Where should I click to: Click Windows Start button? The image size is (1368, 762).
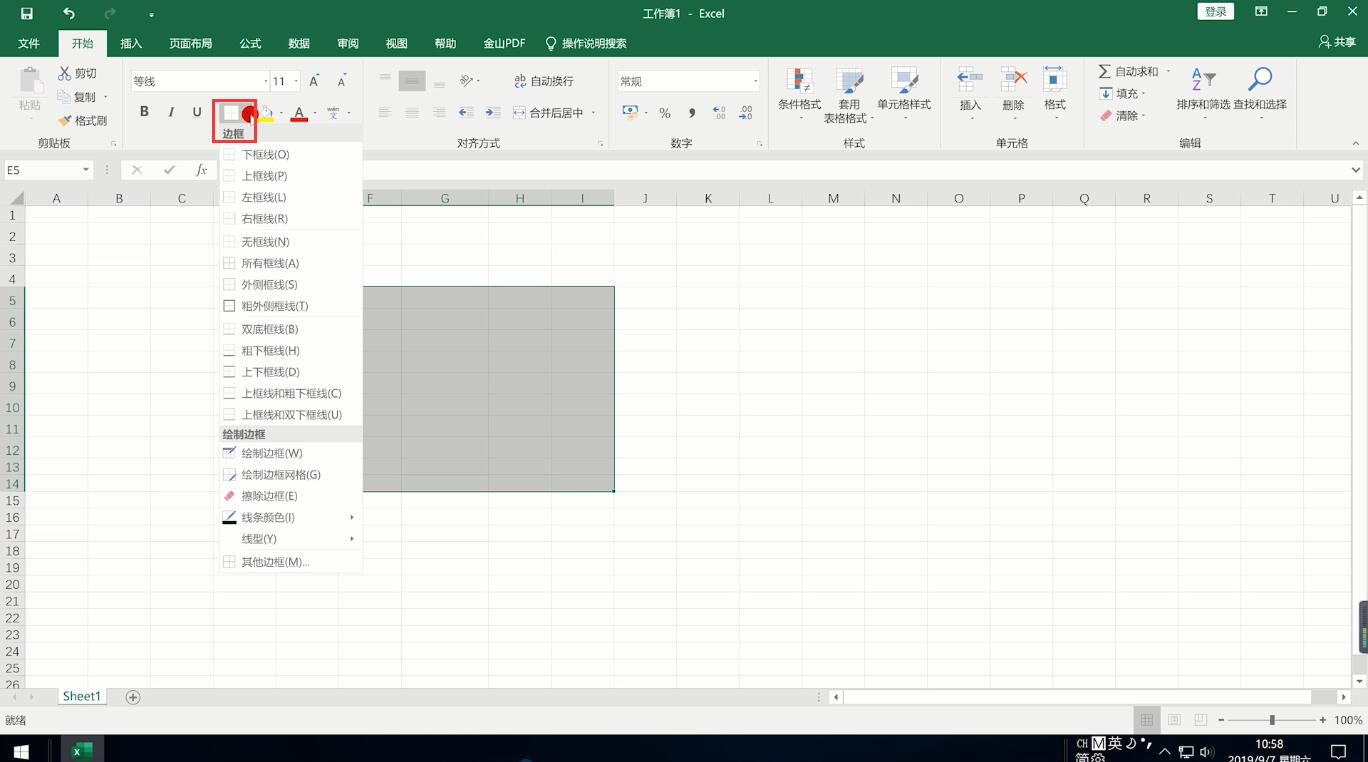coord(21,750)
